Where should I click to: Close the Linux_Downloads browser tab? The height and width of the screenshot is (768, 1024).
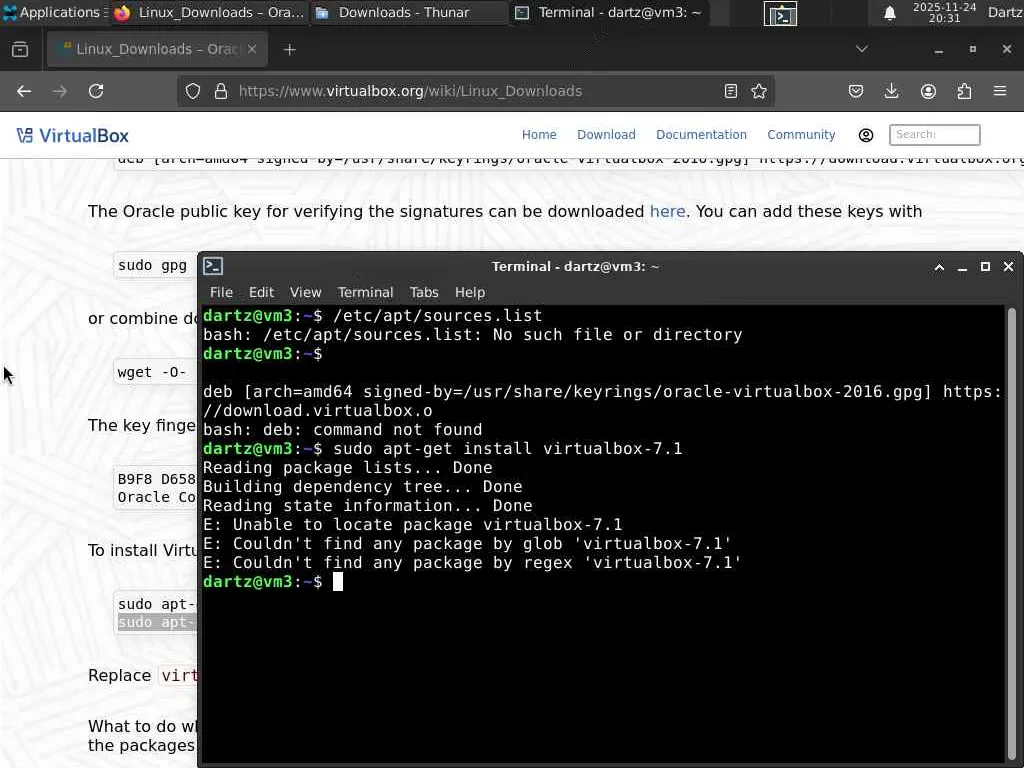click(x=252, y=49)
